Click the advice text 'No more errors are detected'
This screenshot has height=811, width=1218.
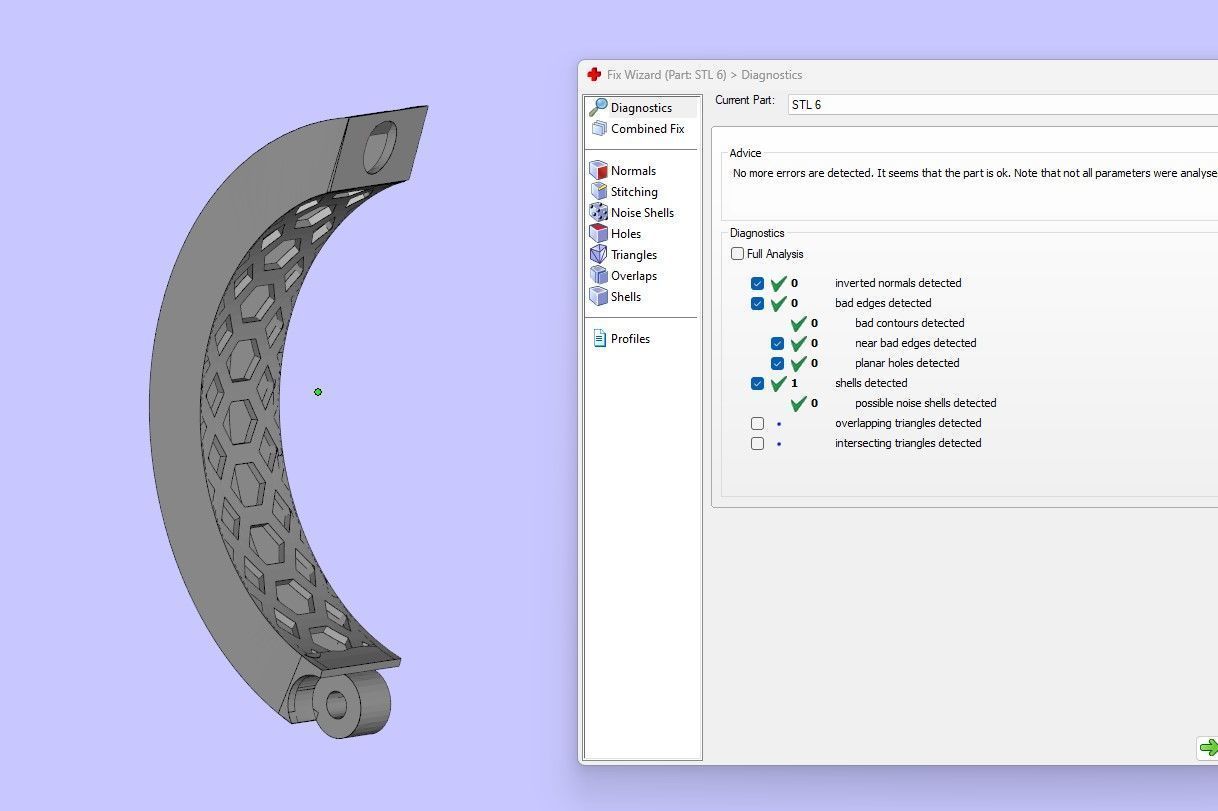(803, 173)
